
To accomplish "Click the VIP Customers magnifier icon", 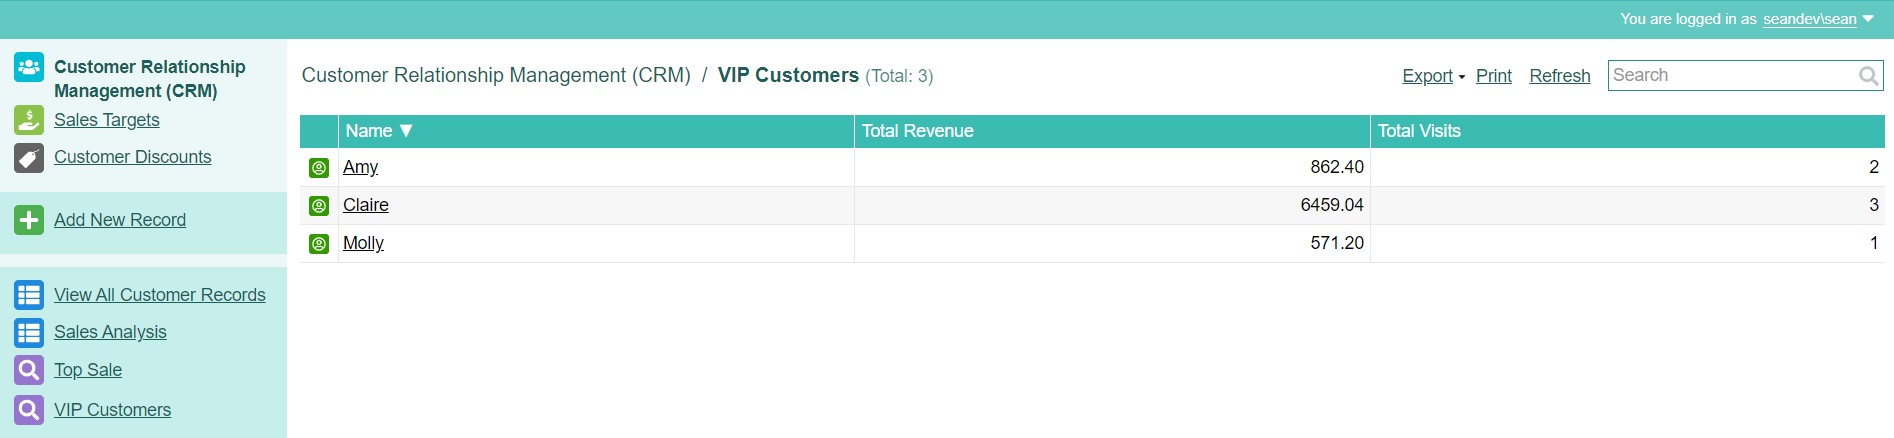I will click(x=29, y=410).
